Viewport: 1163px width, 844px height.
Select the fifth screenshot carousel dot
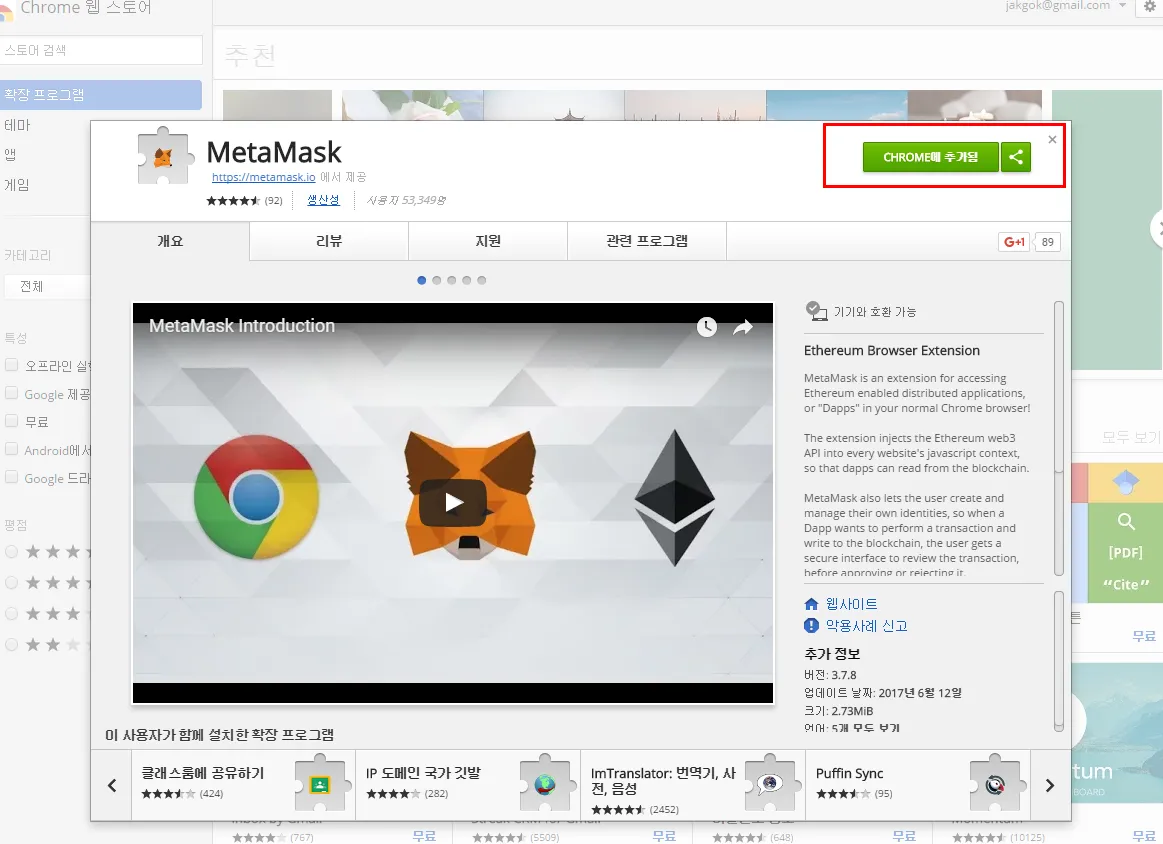click(481, 280)
